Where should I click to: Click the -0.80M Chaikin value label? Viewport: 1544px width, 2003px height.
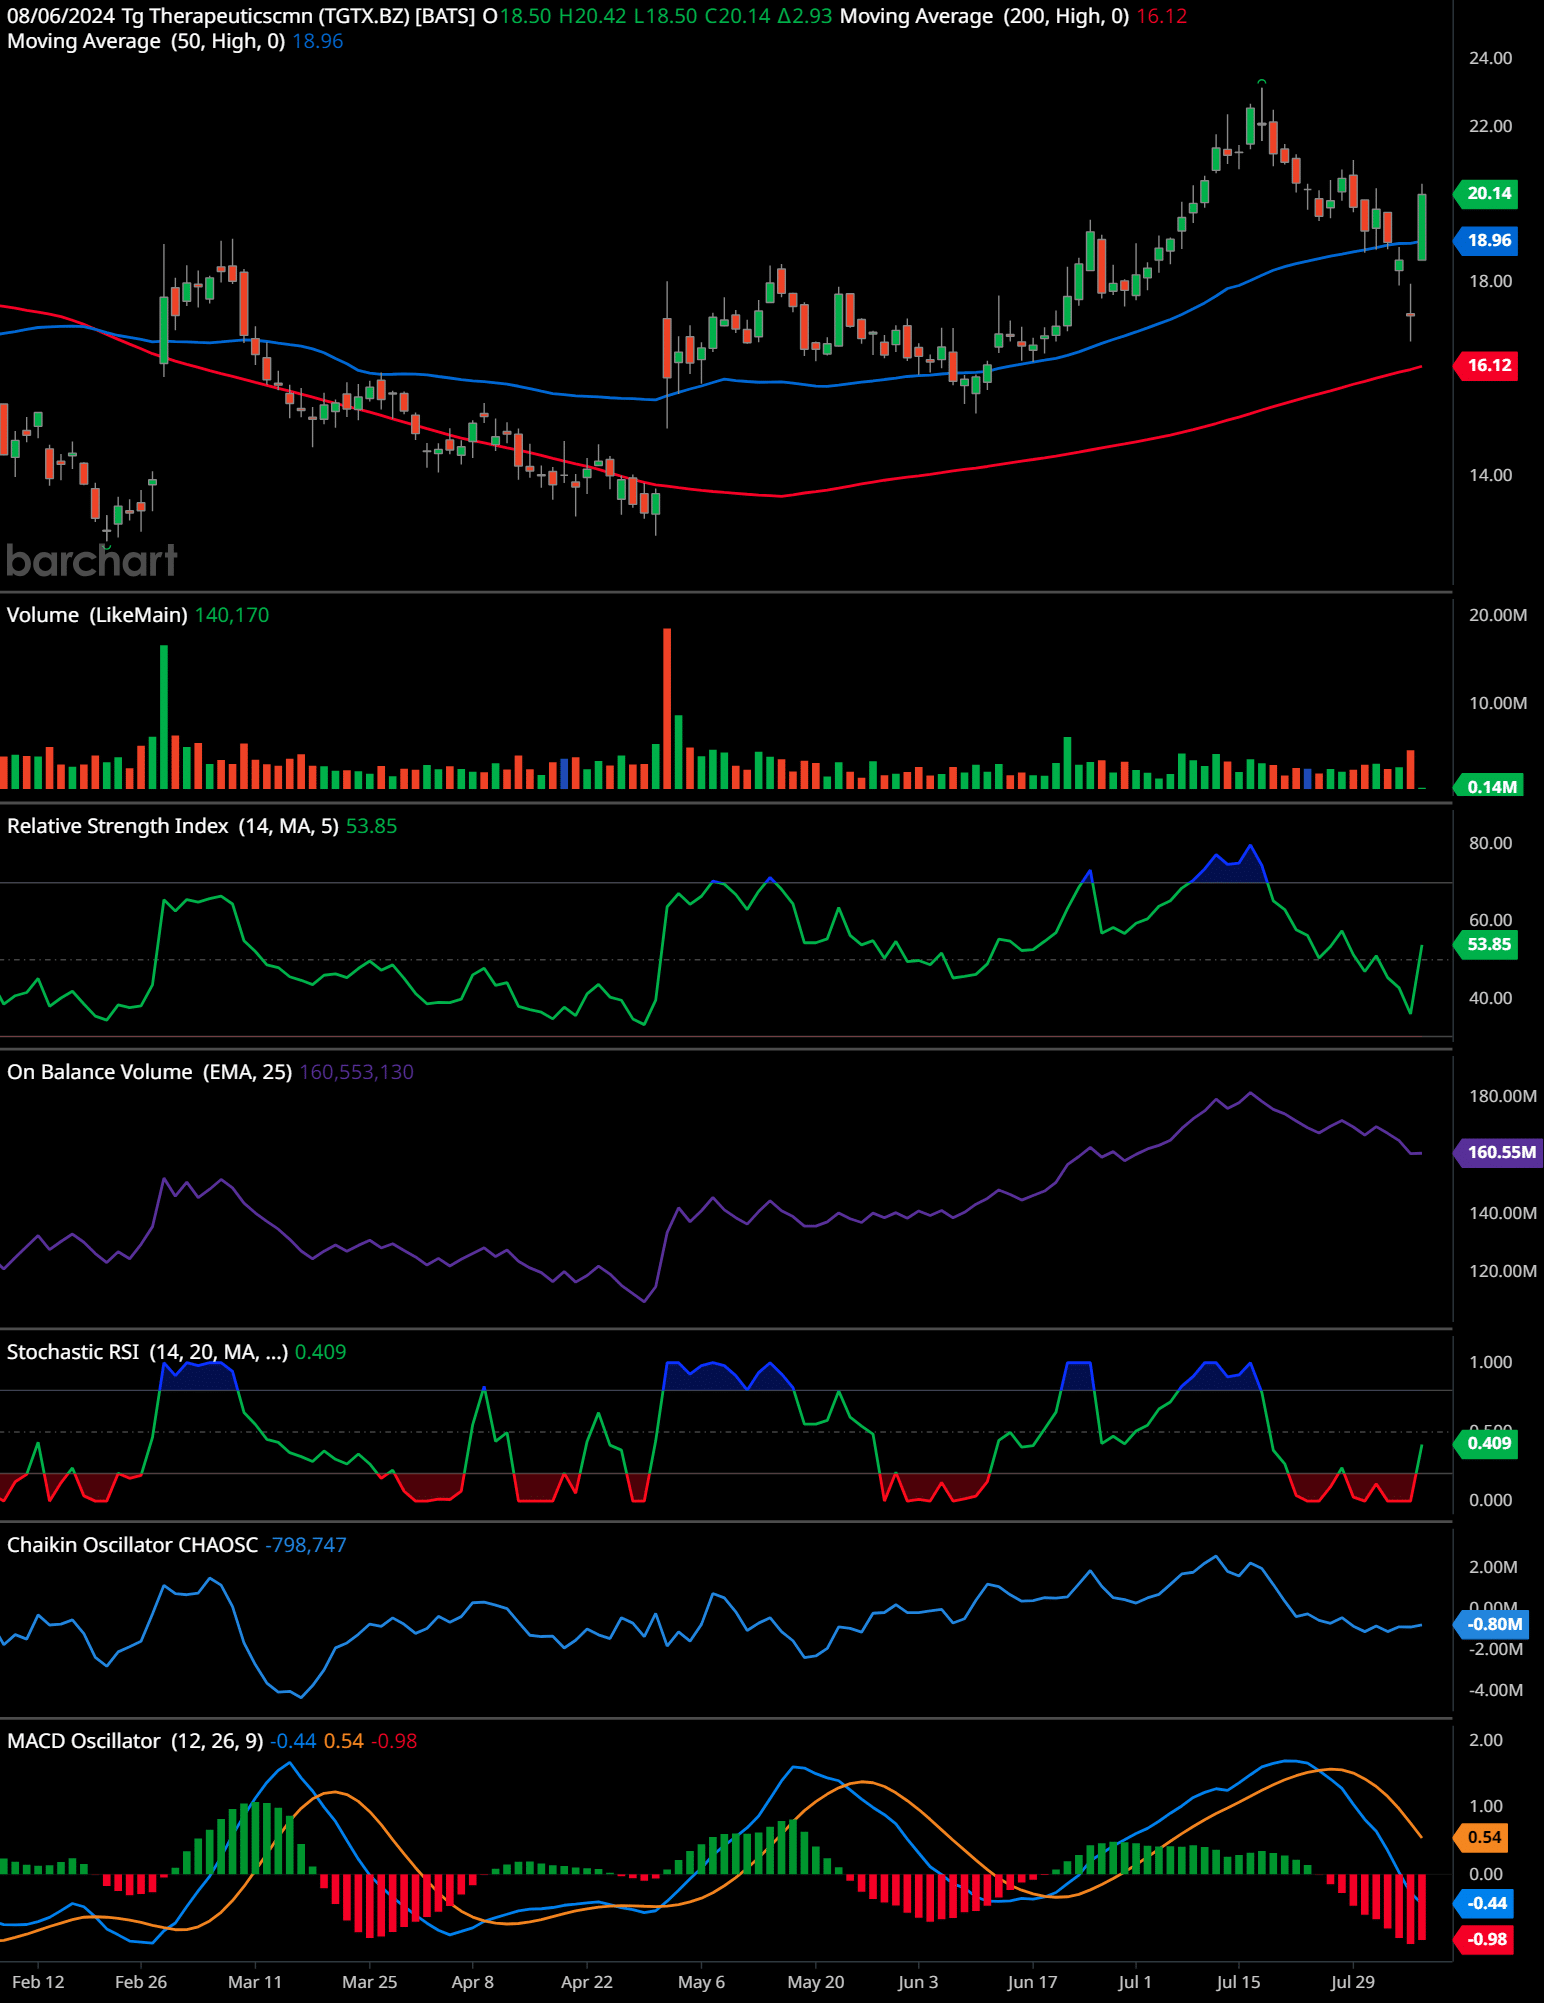(1493, 1625)
